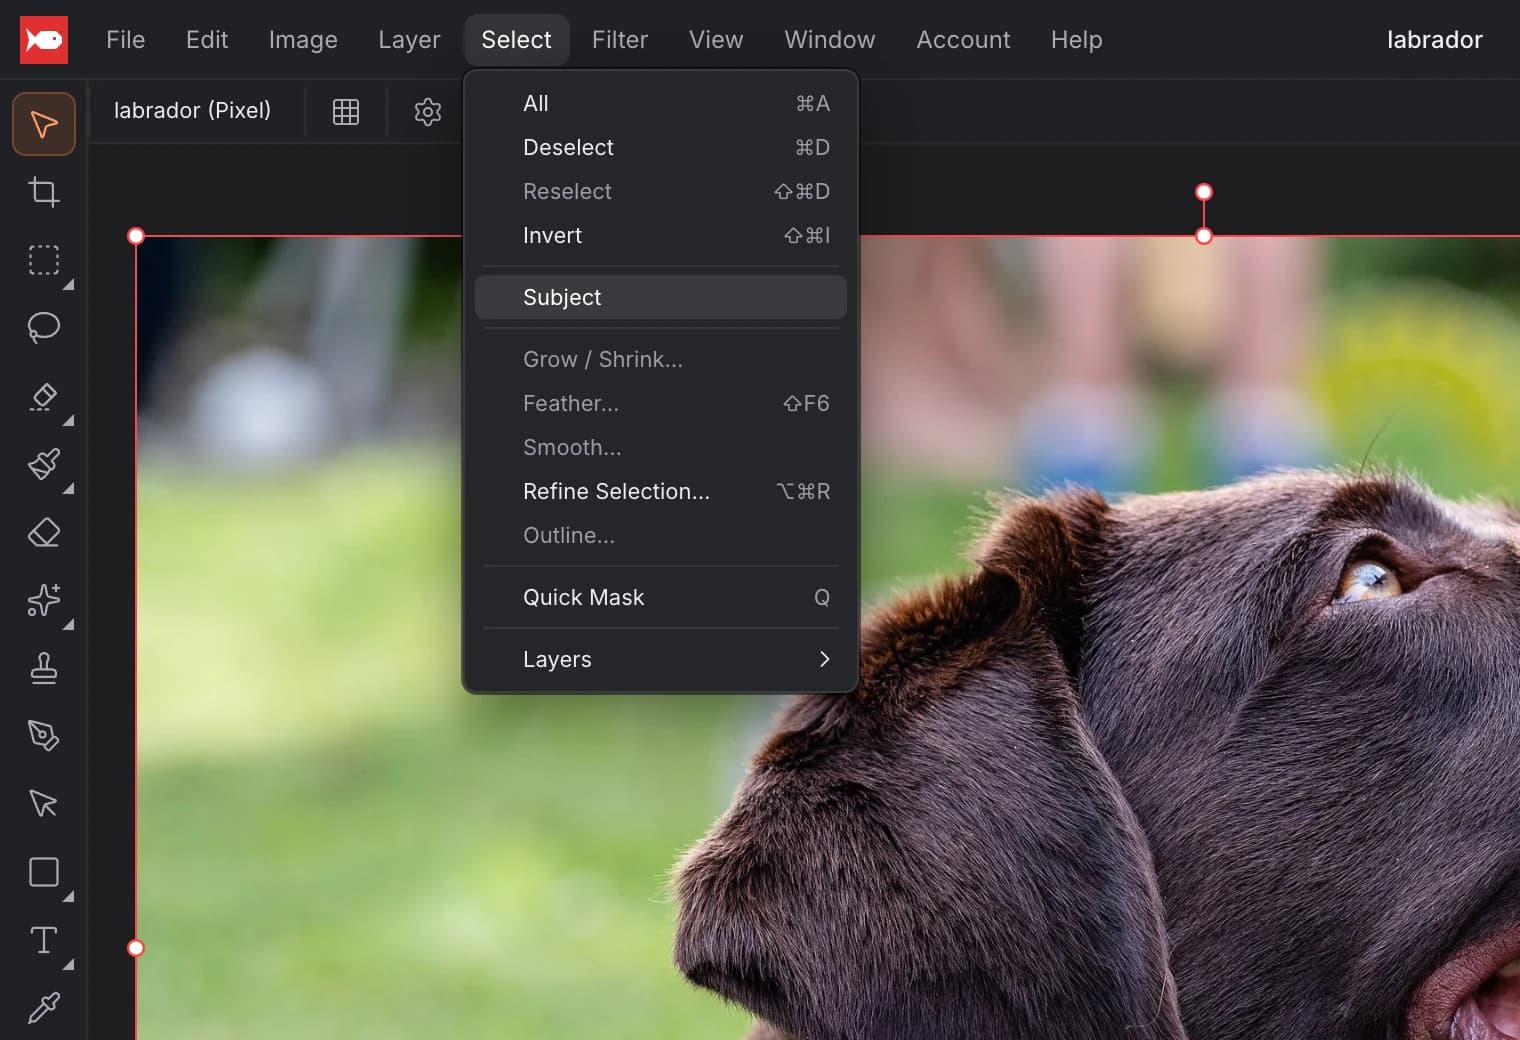Click the labrador (Pixel) layer label
1520x1040 pixels.
click(192, 110)
